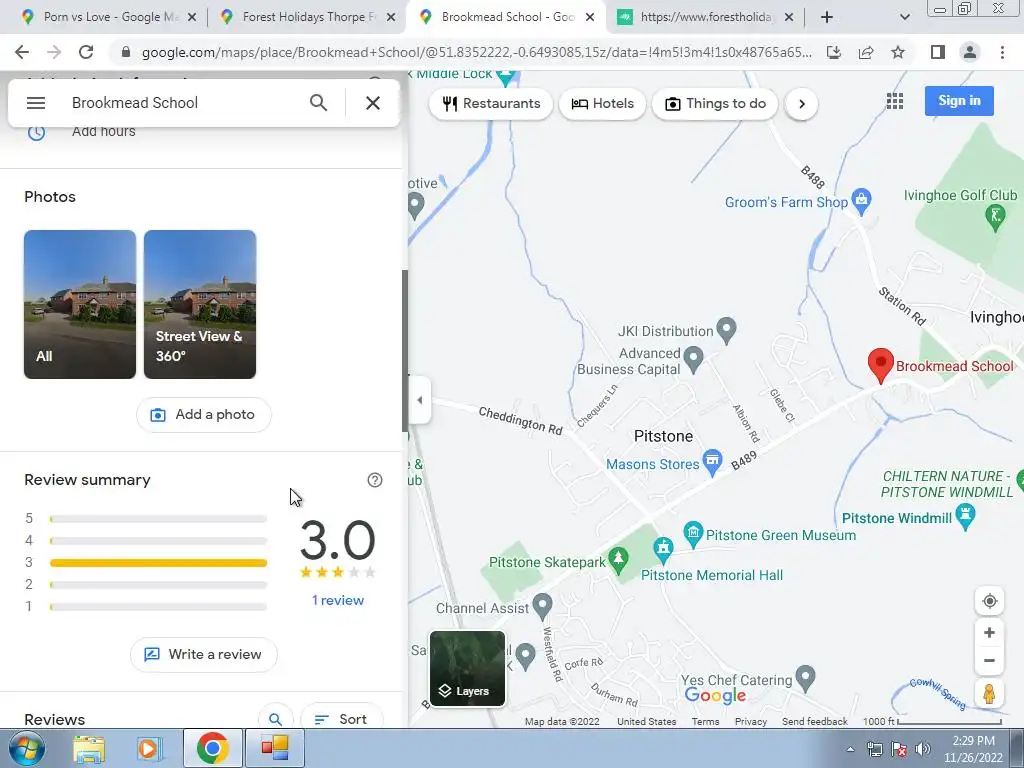The height and width of the screenshot is (768, 1024).
Task: Click the Sign in button
Action: (959, 101)
